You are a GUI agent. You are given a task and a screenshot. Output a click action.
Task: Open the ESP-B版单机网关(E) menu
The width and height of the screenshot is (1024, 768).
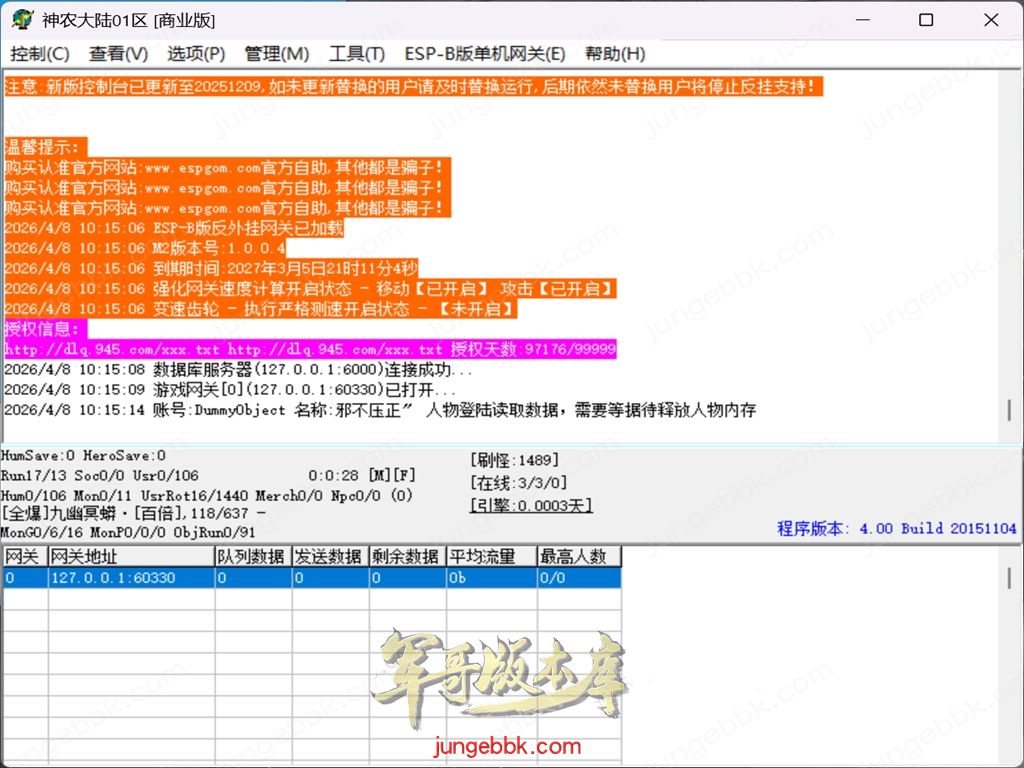tap(484, 54)
